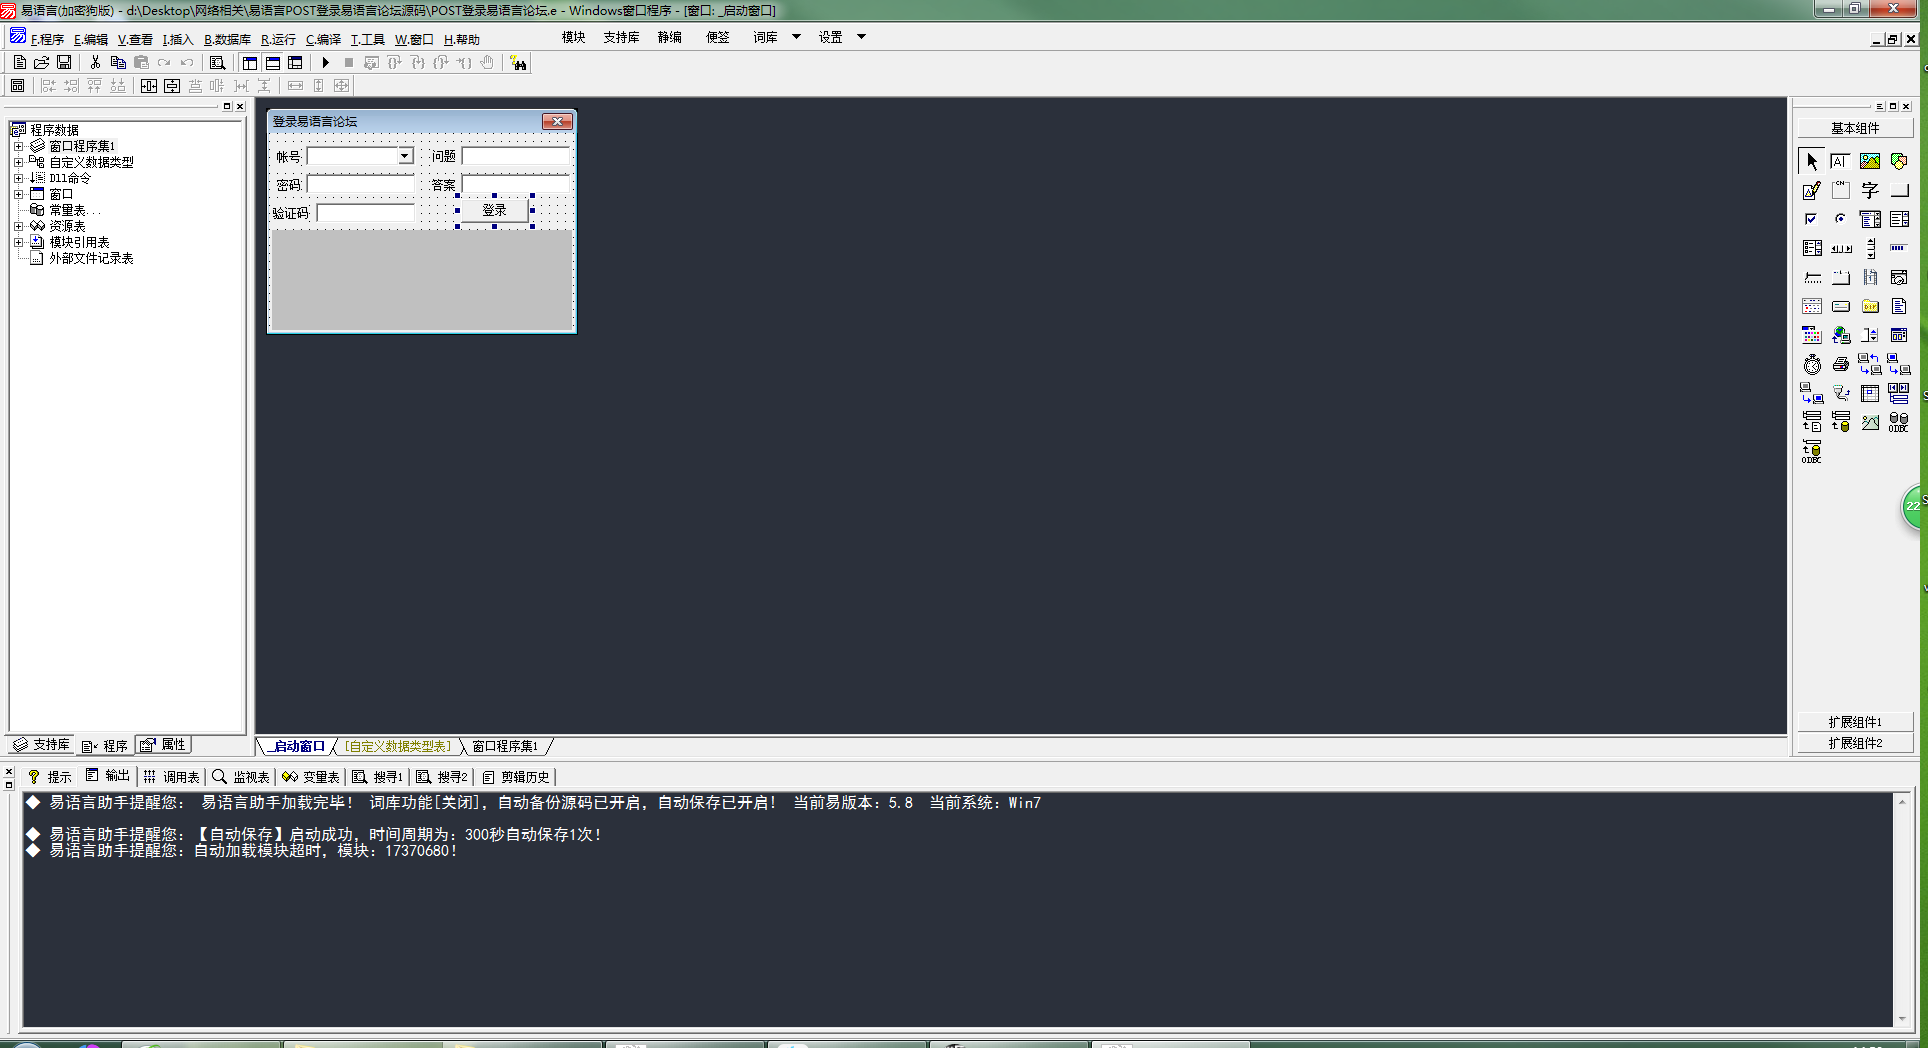This screenshot has width=1928, height=1048.
Task: Select the label (字) component
Action: point(1869,190)
